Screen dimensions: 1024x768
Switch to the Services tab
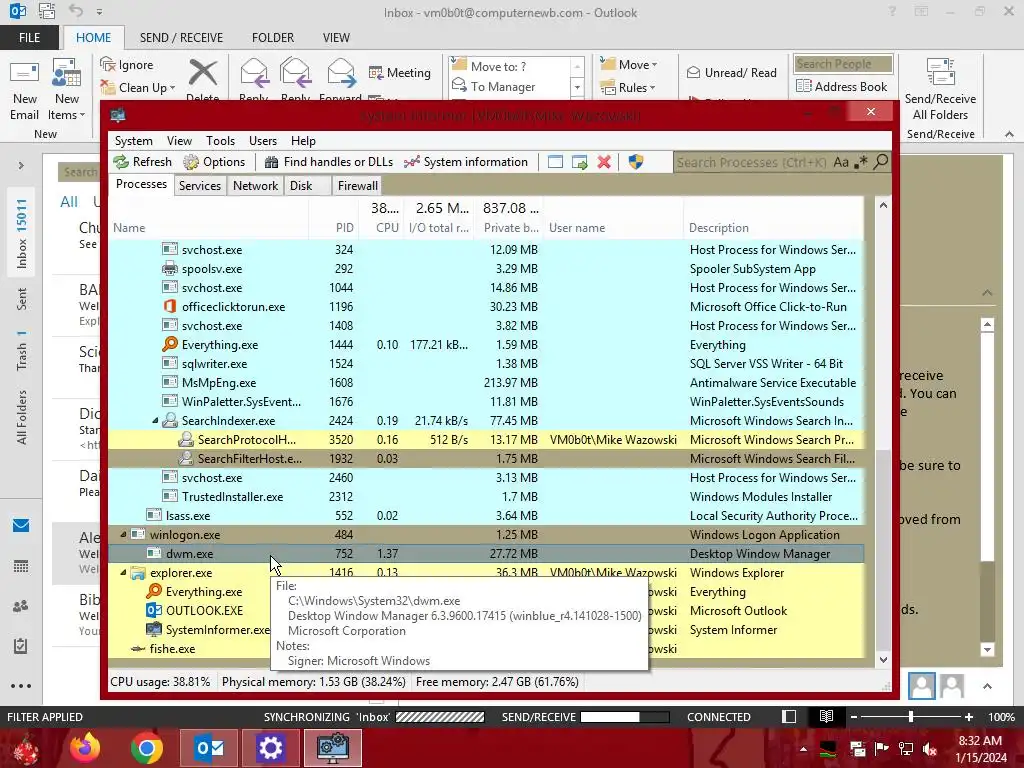tap(200, 185)
